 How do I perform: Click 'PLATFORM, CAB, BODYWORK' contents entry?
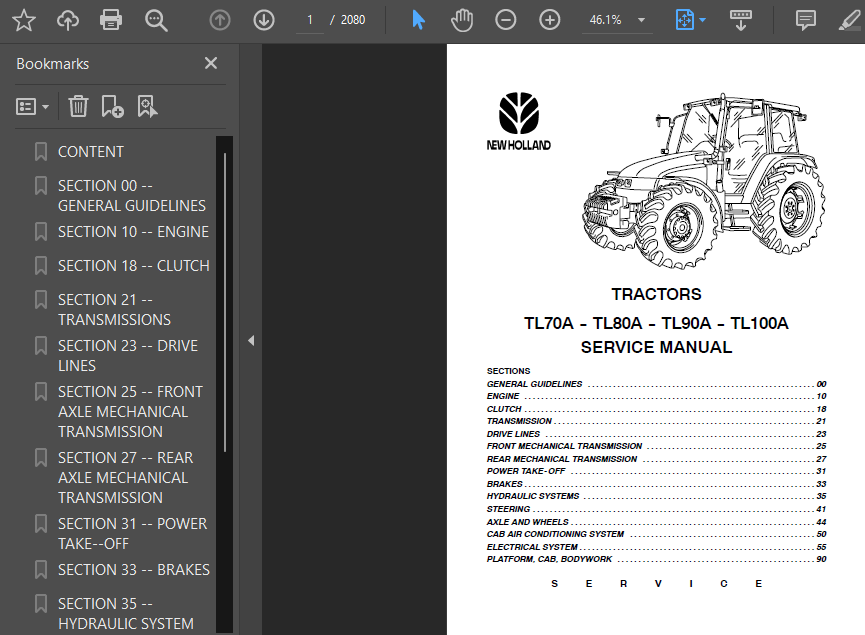pyautogui.click(x=656, y=559)
